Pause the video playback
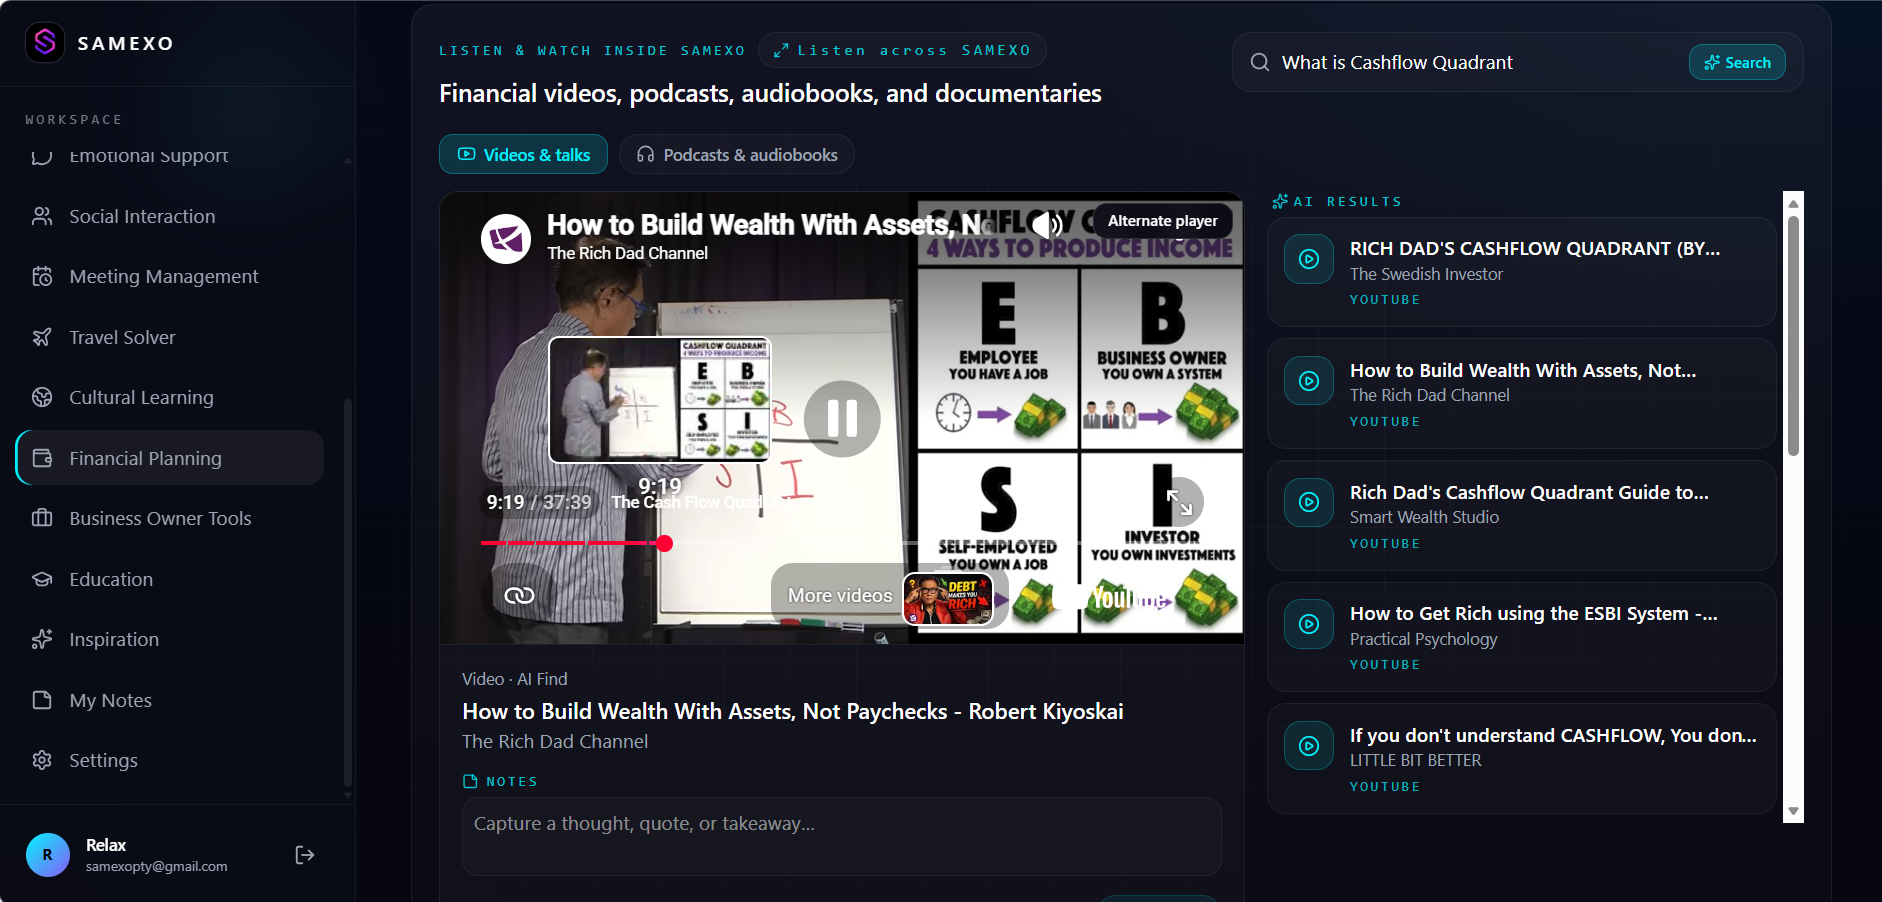The image size is (1882, 902). coord(842,418)
